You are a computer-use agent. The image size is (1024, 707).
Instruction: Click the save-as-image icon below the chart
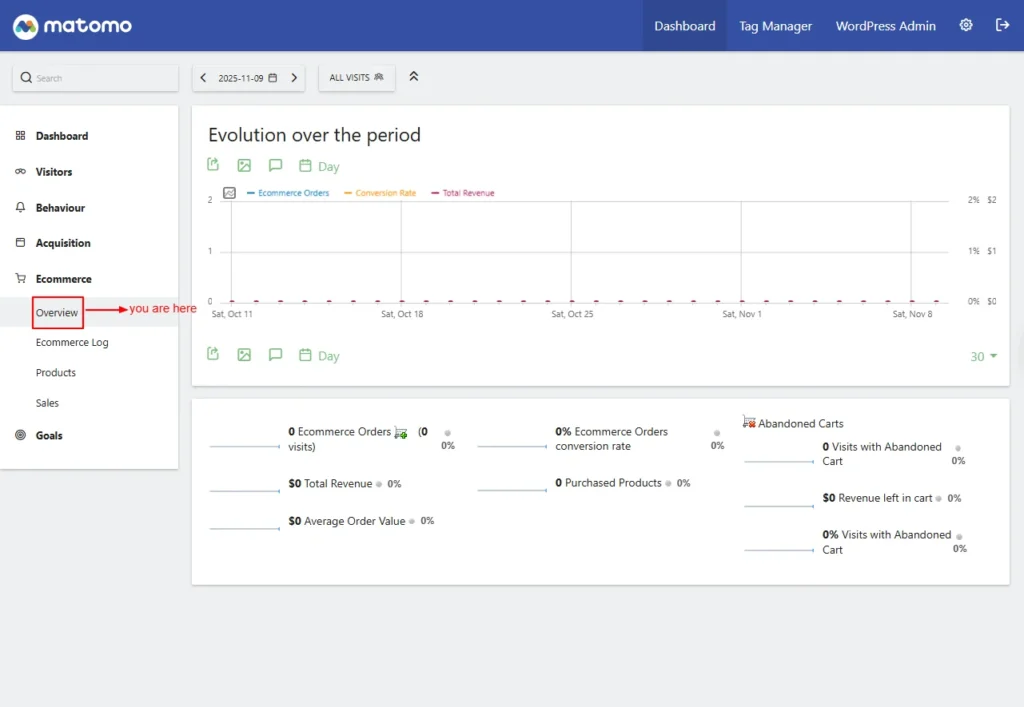(244, 354)
